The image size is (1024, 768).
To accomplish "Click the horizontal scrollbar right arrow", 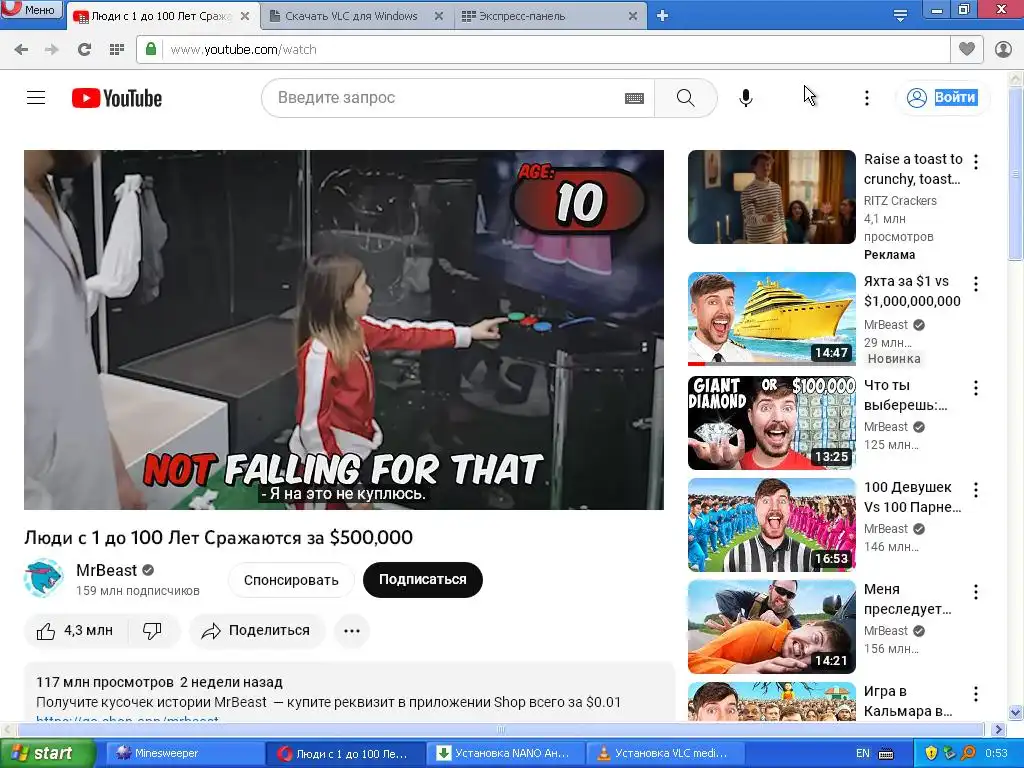I will pos(999,729).
